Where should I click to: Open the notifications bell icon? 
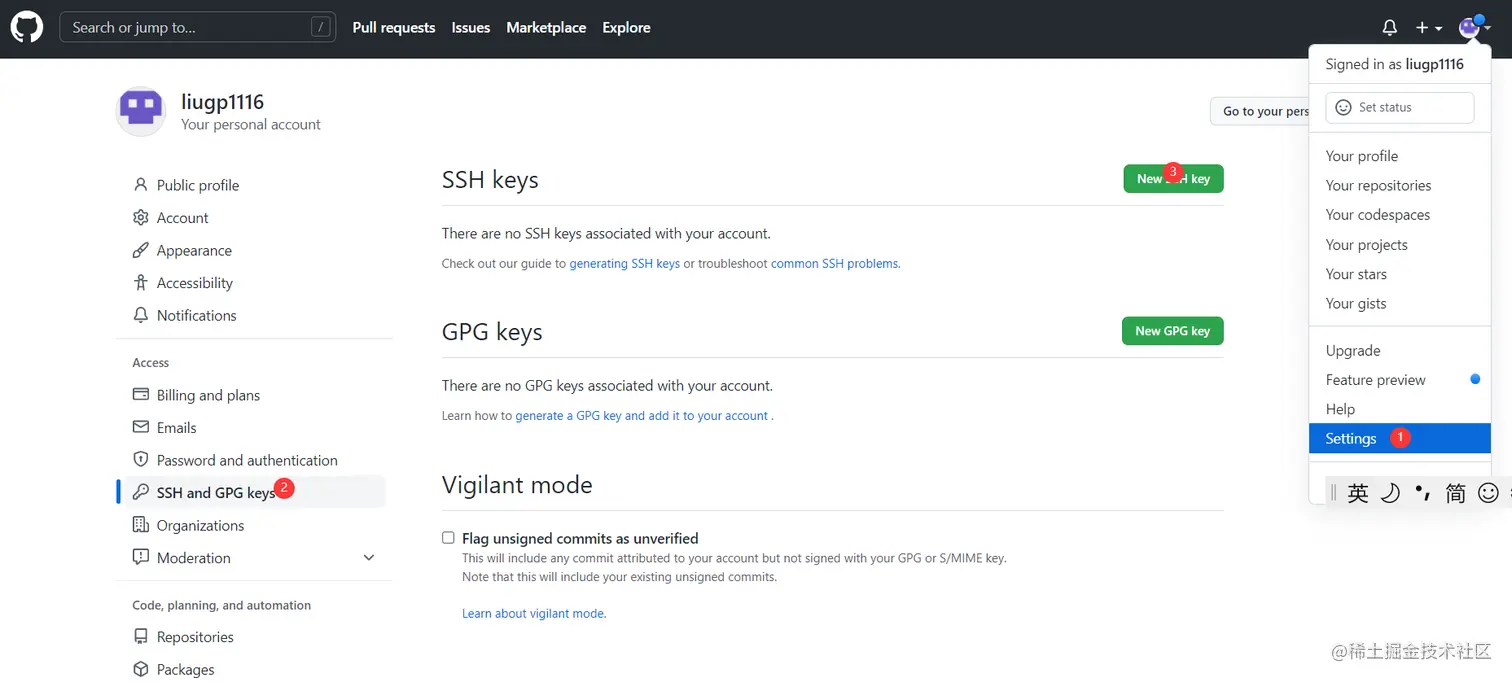tap(1389, 28)
